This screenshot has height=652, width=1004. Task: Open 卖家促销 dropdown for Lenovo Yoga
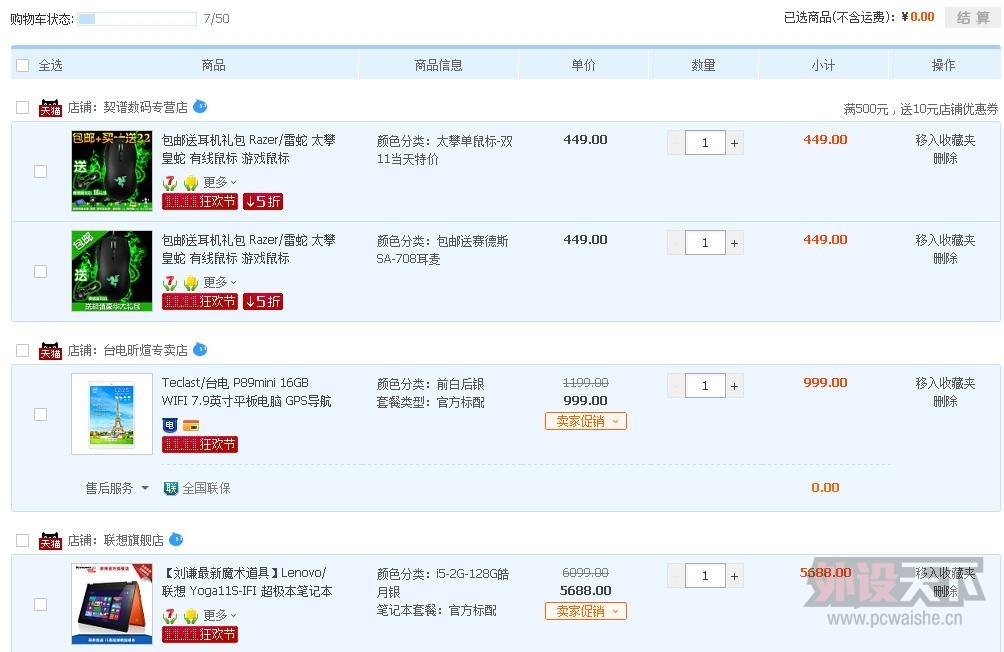(586, 612)
